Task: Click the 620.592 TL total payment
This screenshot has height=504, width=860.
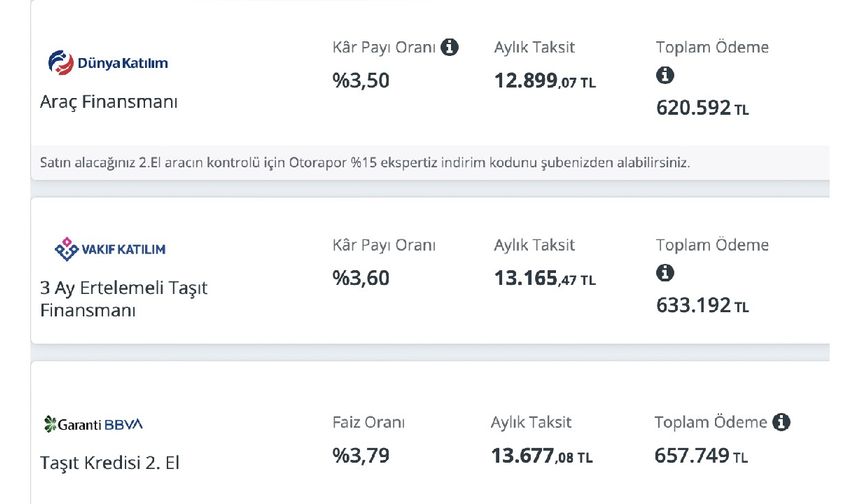Action: click(702, 108)
